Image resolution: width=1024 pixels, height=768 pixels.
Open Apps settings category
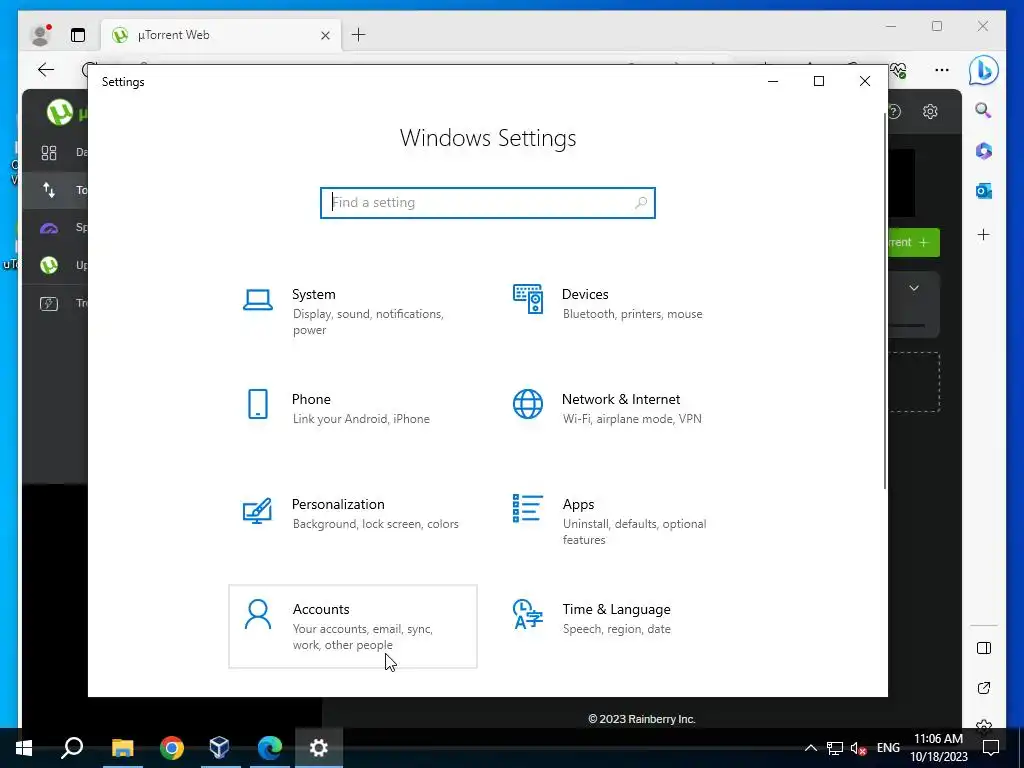[622, 521]
